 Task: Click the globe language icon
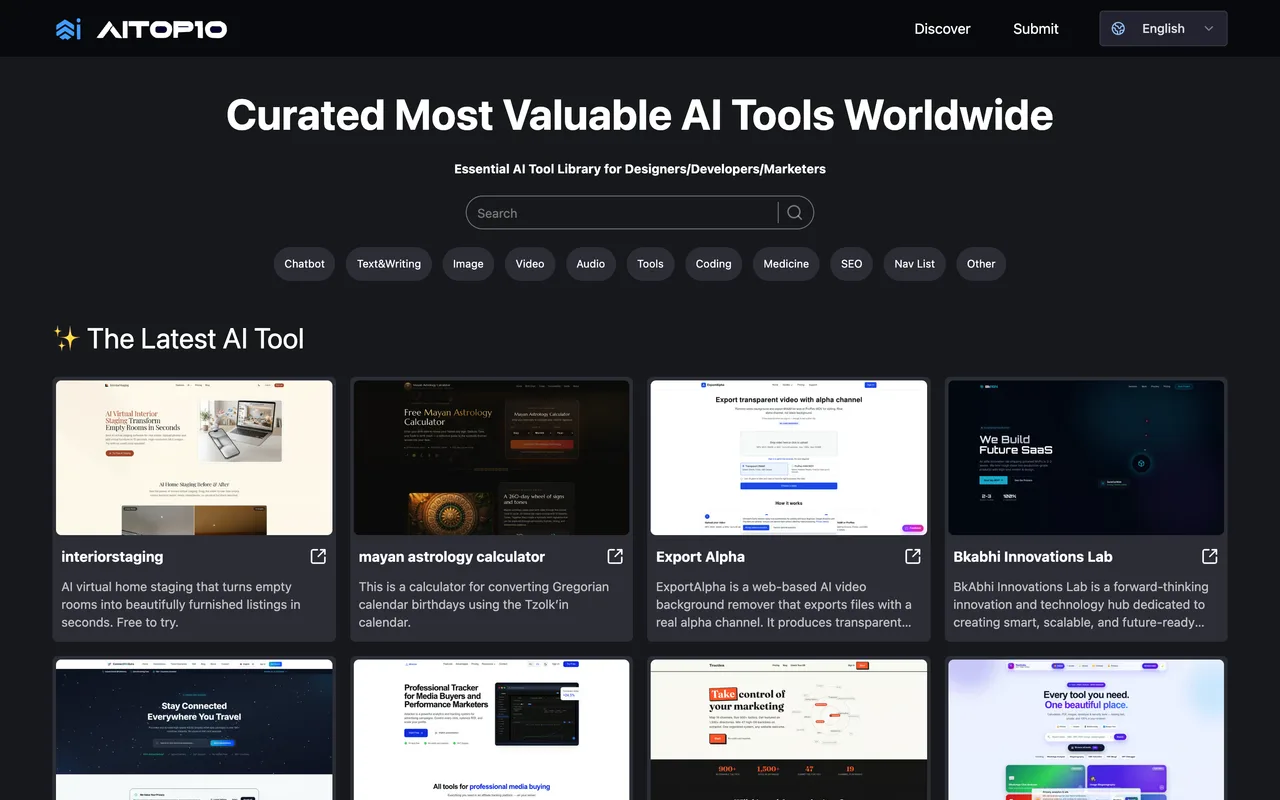click(1119, 29)
